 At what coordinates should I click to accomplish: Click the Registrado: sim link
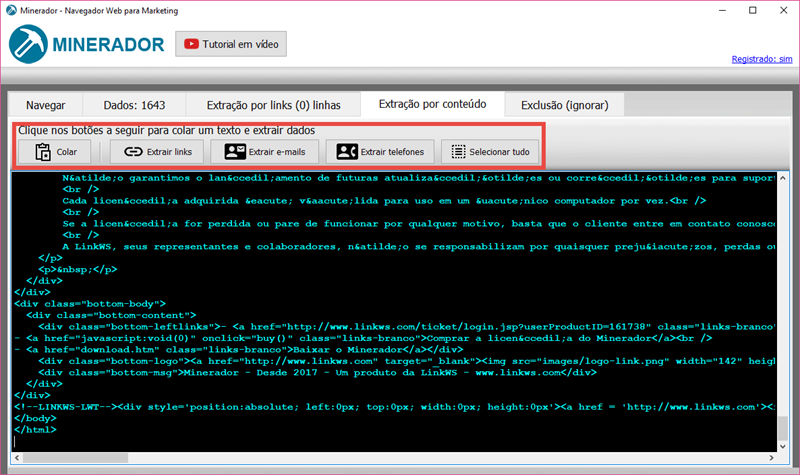(762, 59)
